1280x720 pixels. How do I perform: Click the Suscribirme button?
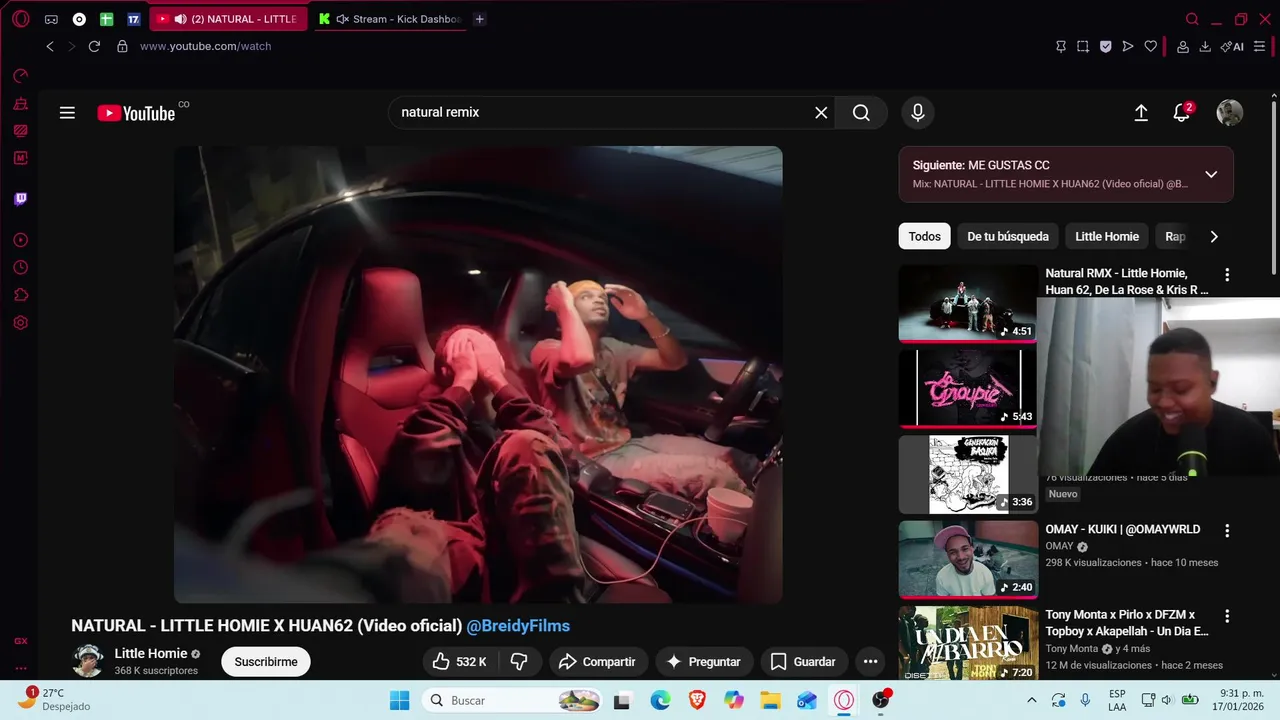point(266,662)
